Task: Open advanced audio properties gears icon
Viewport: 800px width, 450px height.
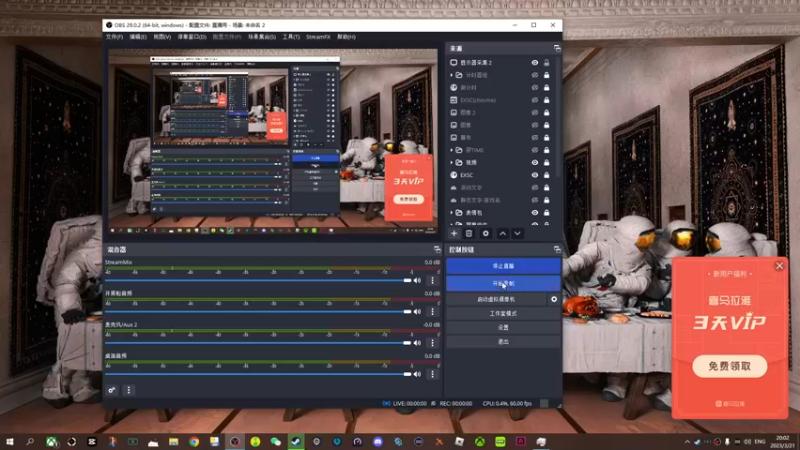Action: [x=112, y=390]
